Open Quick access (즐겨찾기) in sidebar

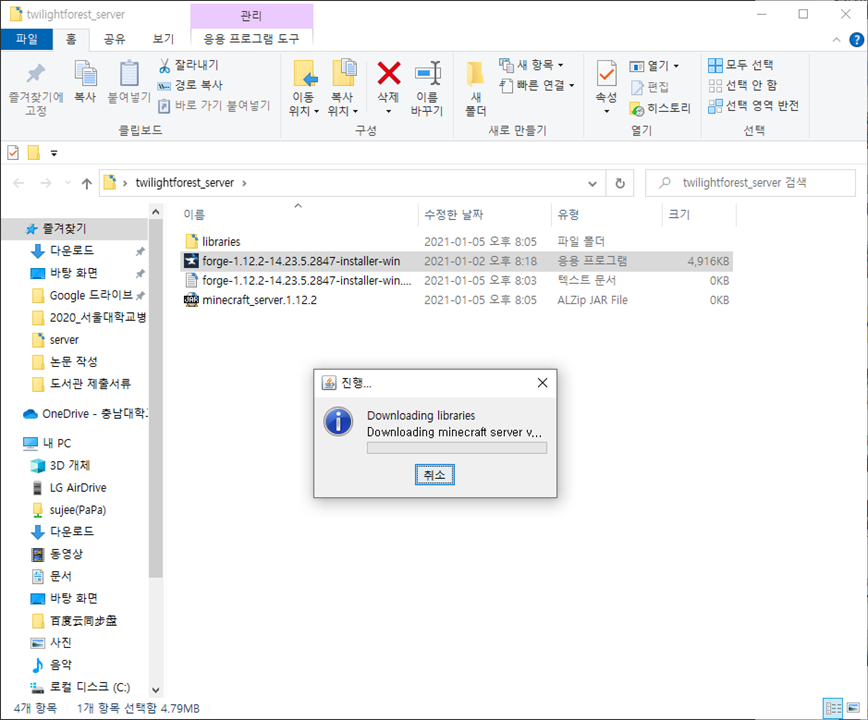75,229
